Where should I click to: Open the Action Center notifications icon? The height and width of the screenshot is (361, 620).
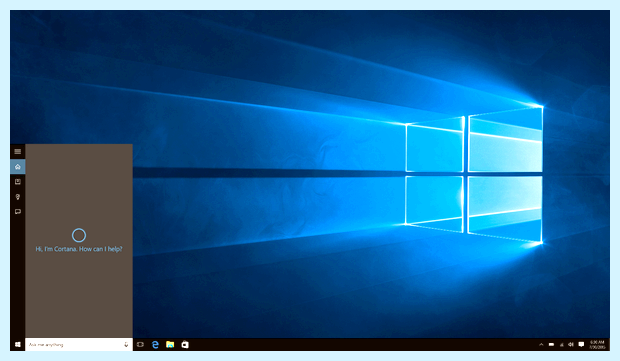pyautogui.click(x=581, y=344)
